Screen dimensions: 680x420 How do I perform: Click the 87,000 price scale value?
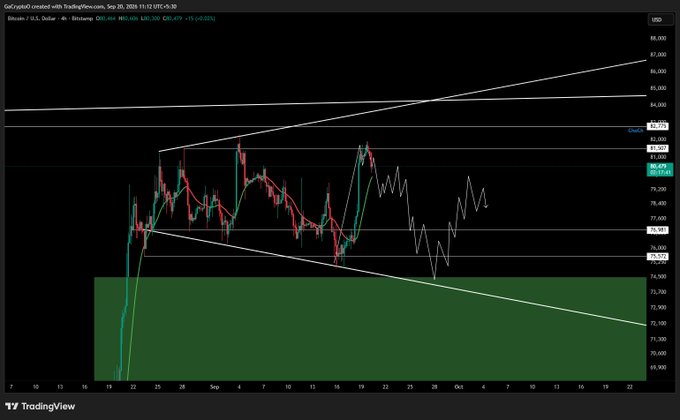[658, 55]
